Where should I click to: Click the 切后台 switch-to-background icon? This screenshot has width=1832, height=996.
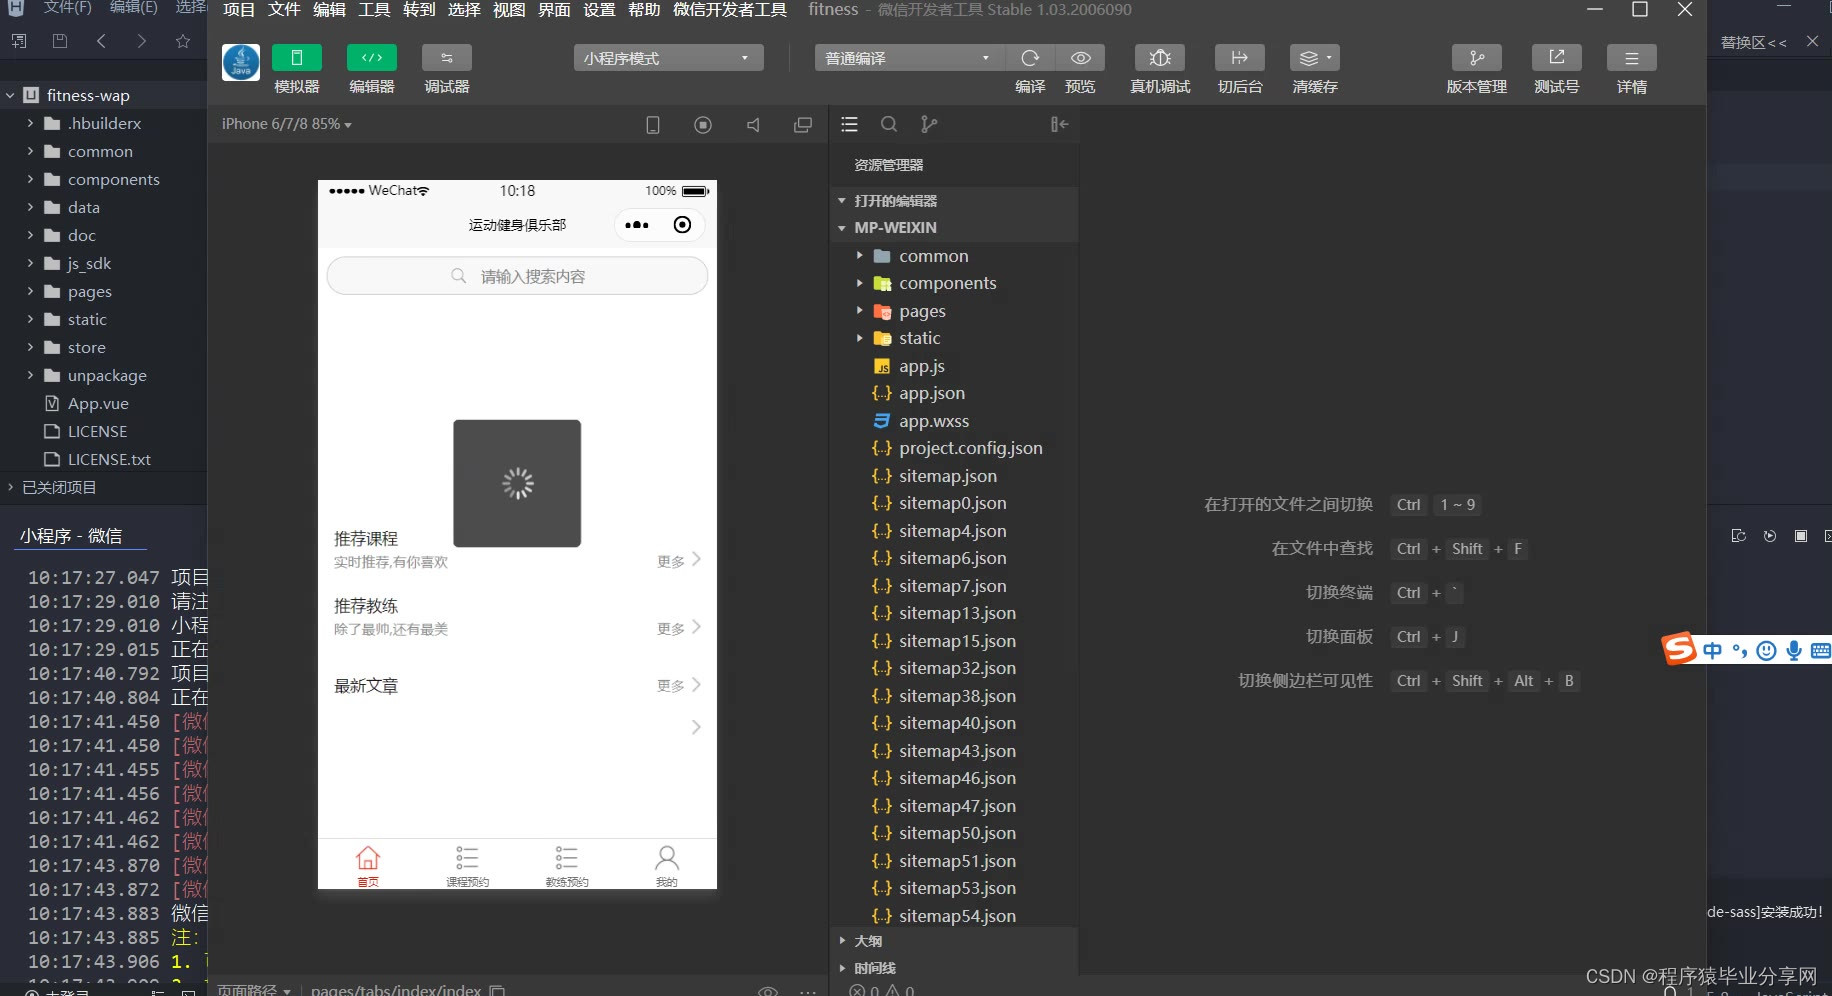pos(1240,58)
